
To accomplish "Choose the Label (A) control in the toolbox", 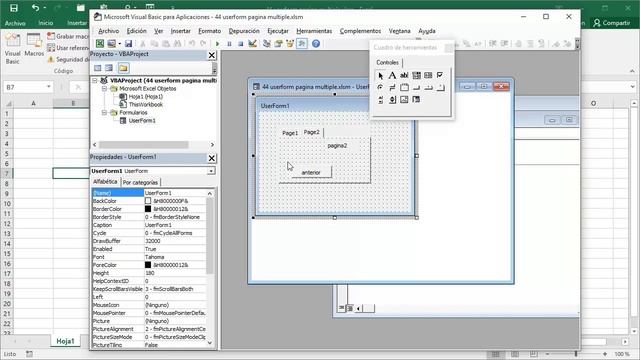I will (x=392, y=76).
